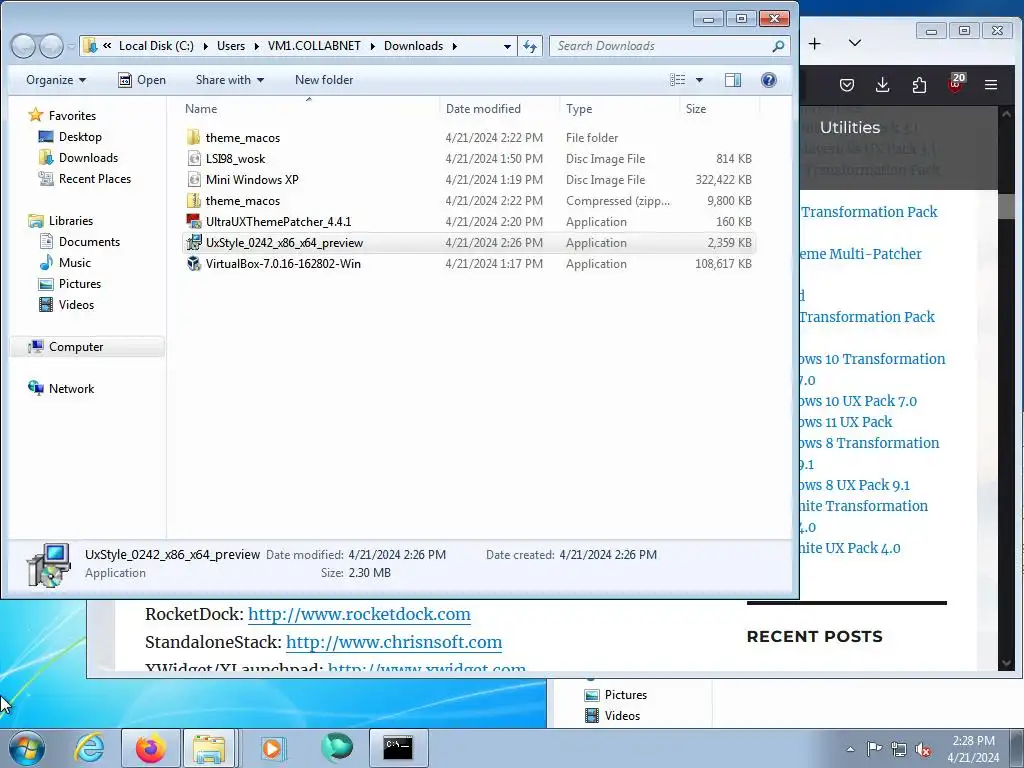Select the Mini Windows XP disc image icon
Viewport: 1024px width, 768px height.
193,180
